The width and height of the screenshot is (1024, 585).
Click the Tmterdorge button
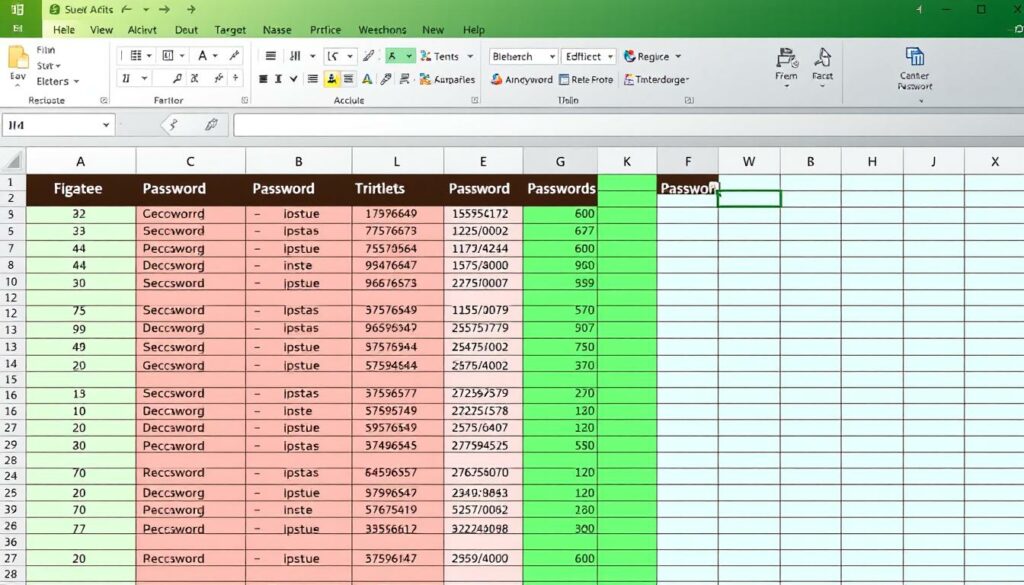[660, 80]
